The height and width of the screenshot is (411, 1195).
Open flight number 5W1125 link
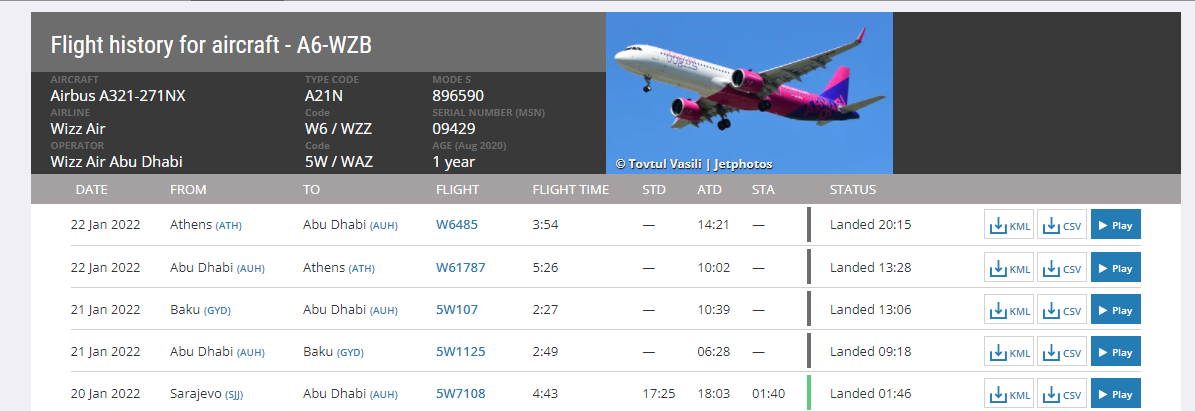[x=460, y=352]
